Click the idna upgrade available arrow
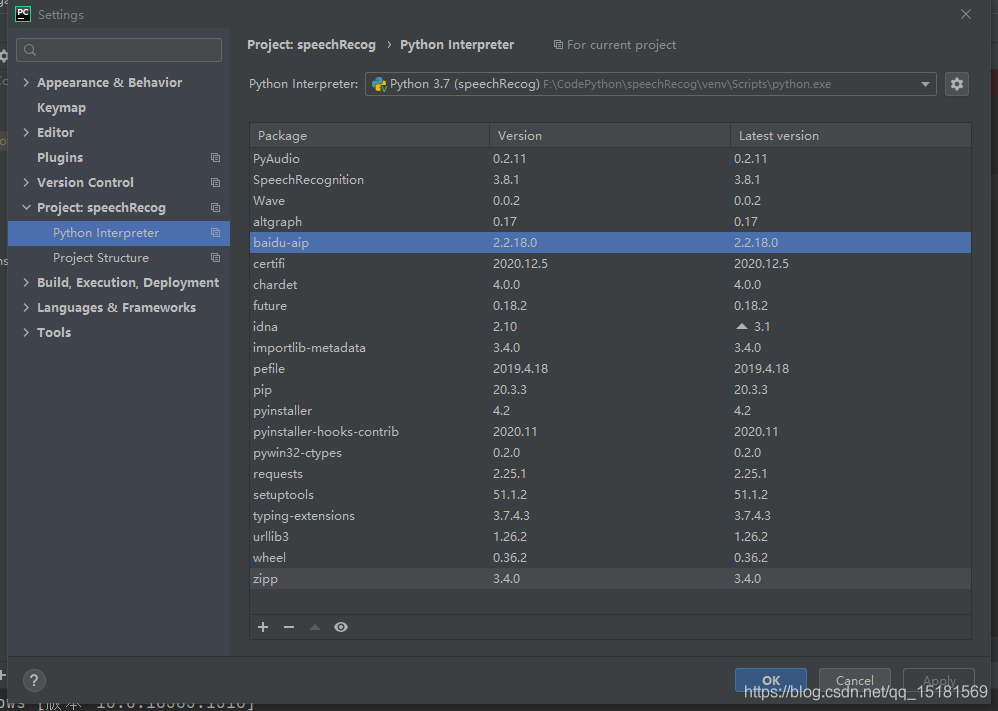 pos(741,327)
